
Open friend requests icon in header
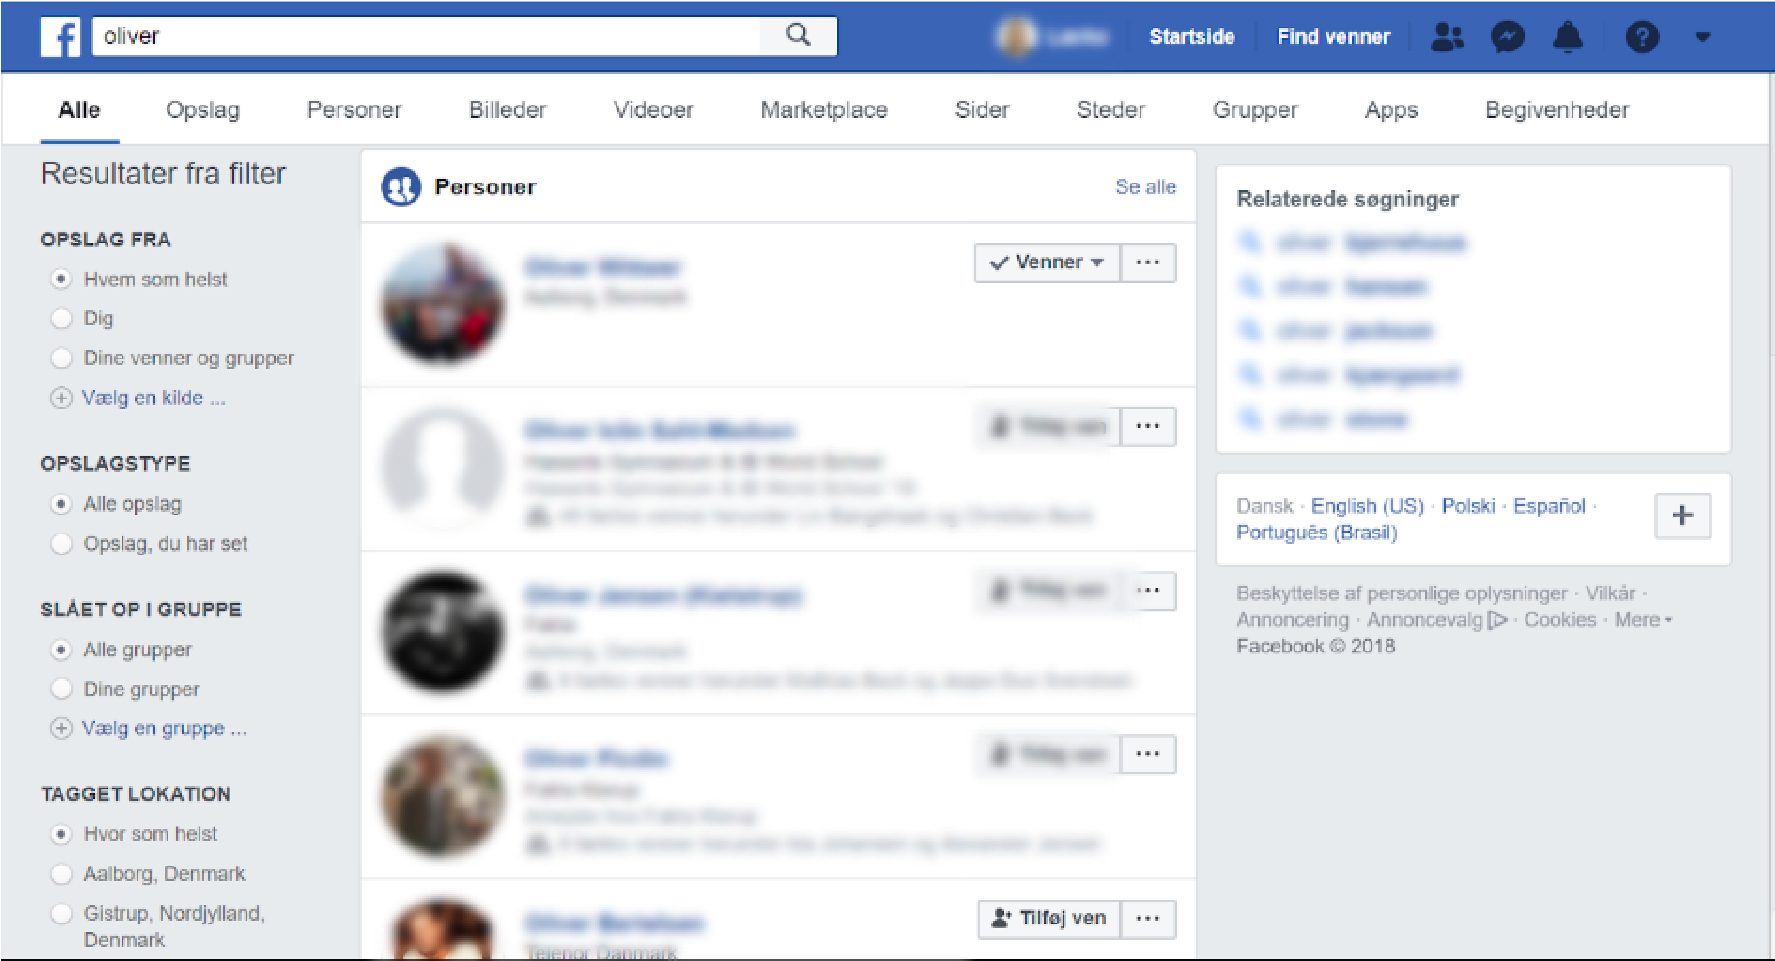pyautogui.click(x=1447, y=37)
